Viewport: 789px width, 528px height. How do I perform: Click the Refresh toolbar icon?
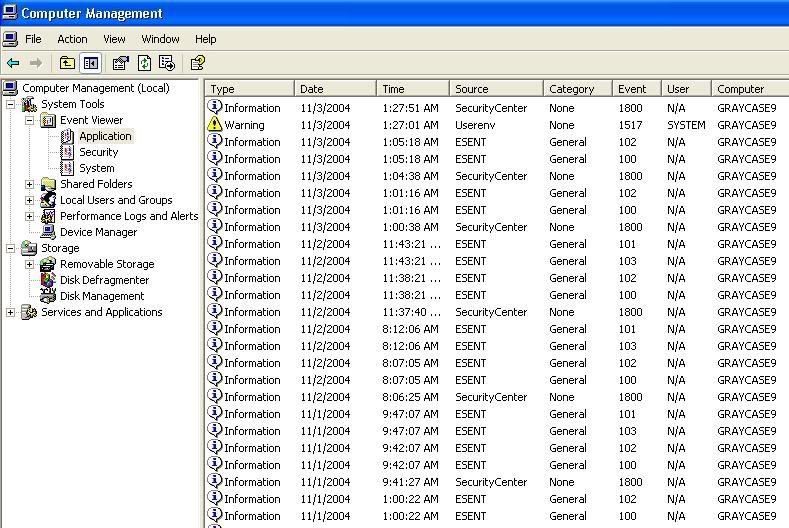[x=144, y=63]
